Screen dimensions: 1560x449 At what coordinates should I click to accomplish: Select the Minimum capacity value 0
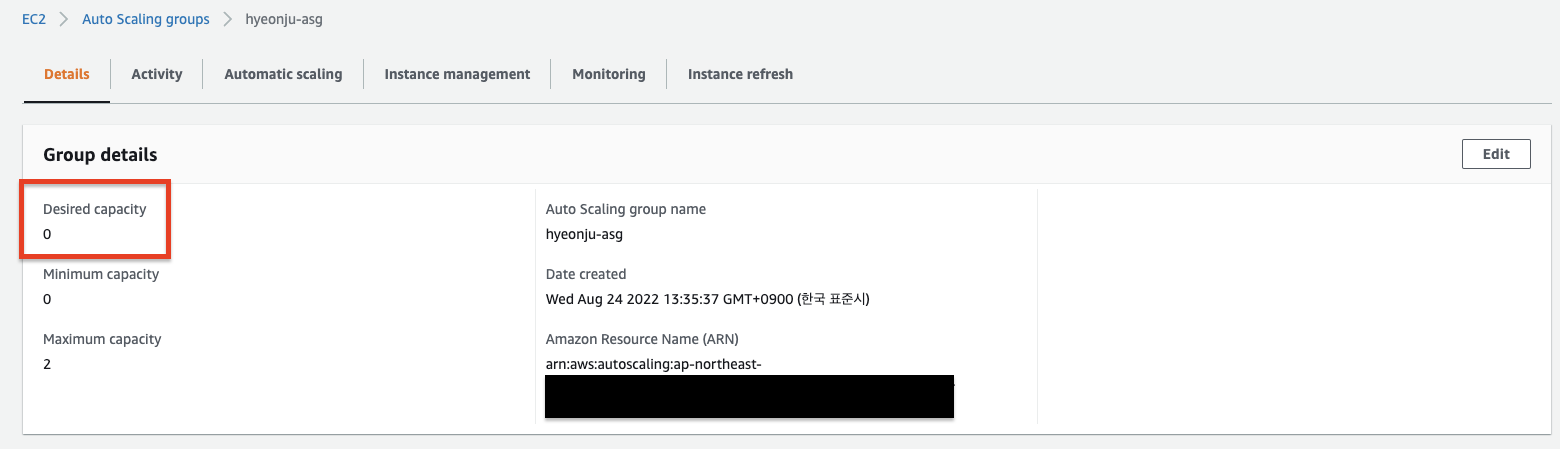(x=47, y=299)
